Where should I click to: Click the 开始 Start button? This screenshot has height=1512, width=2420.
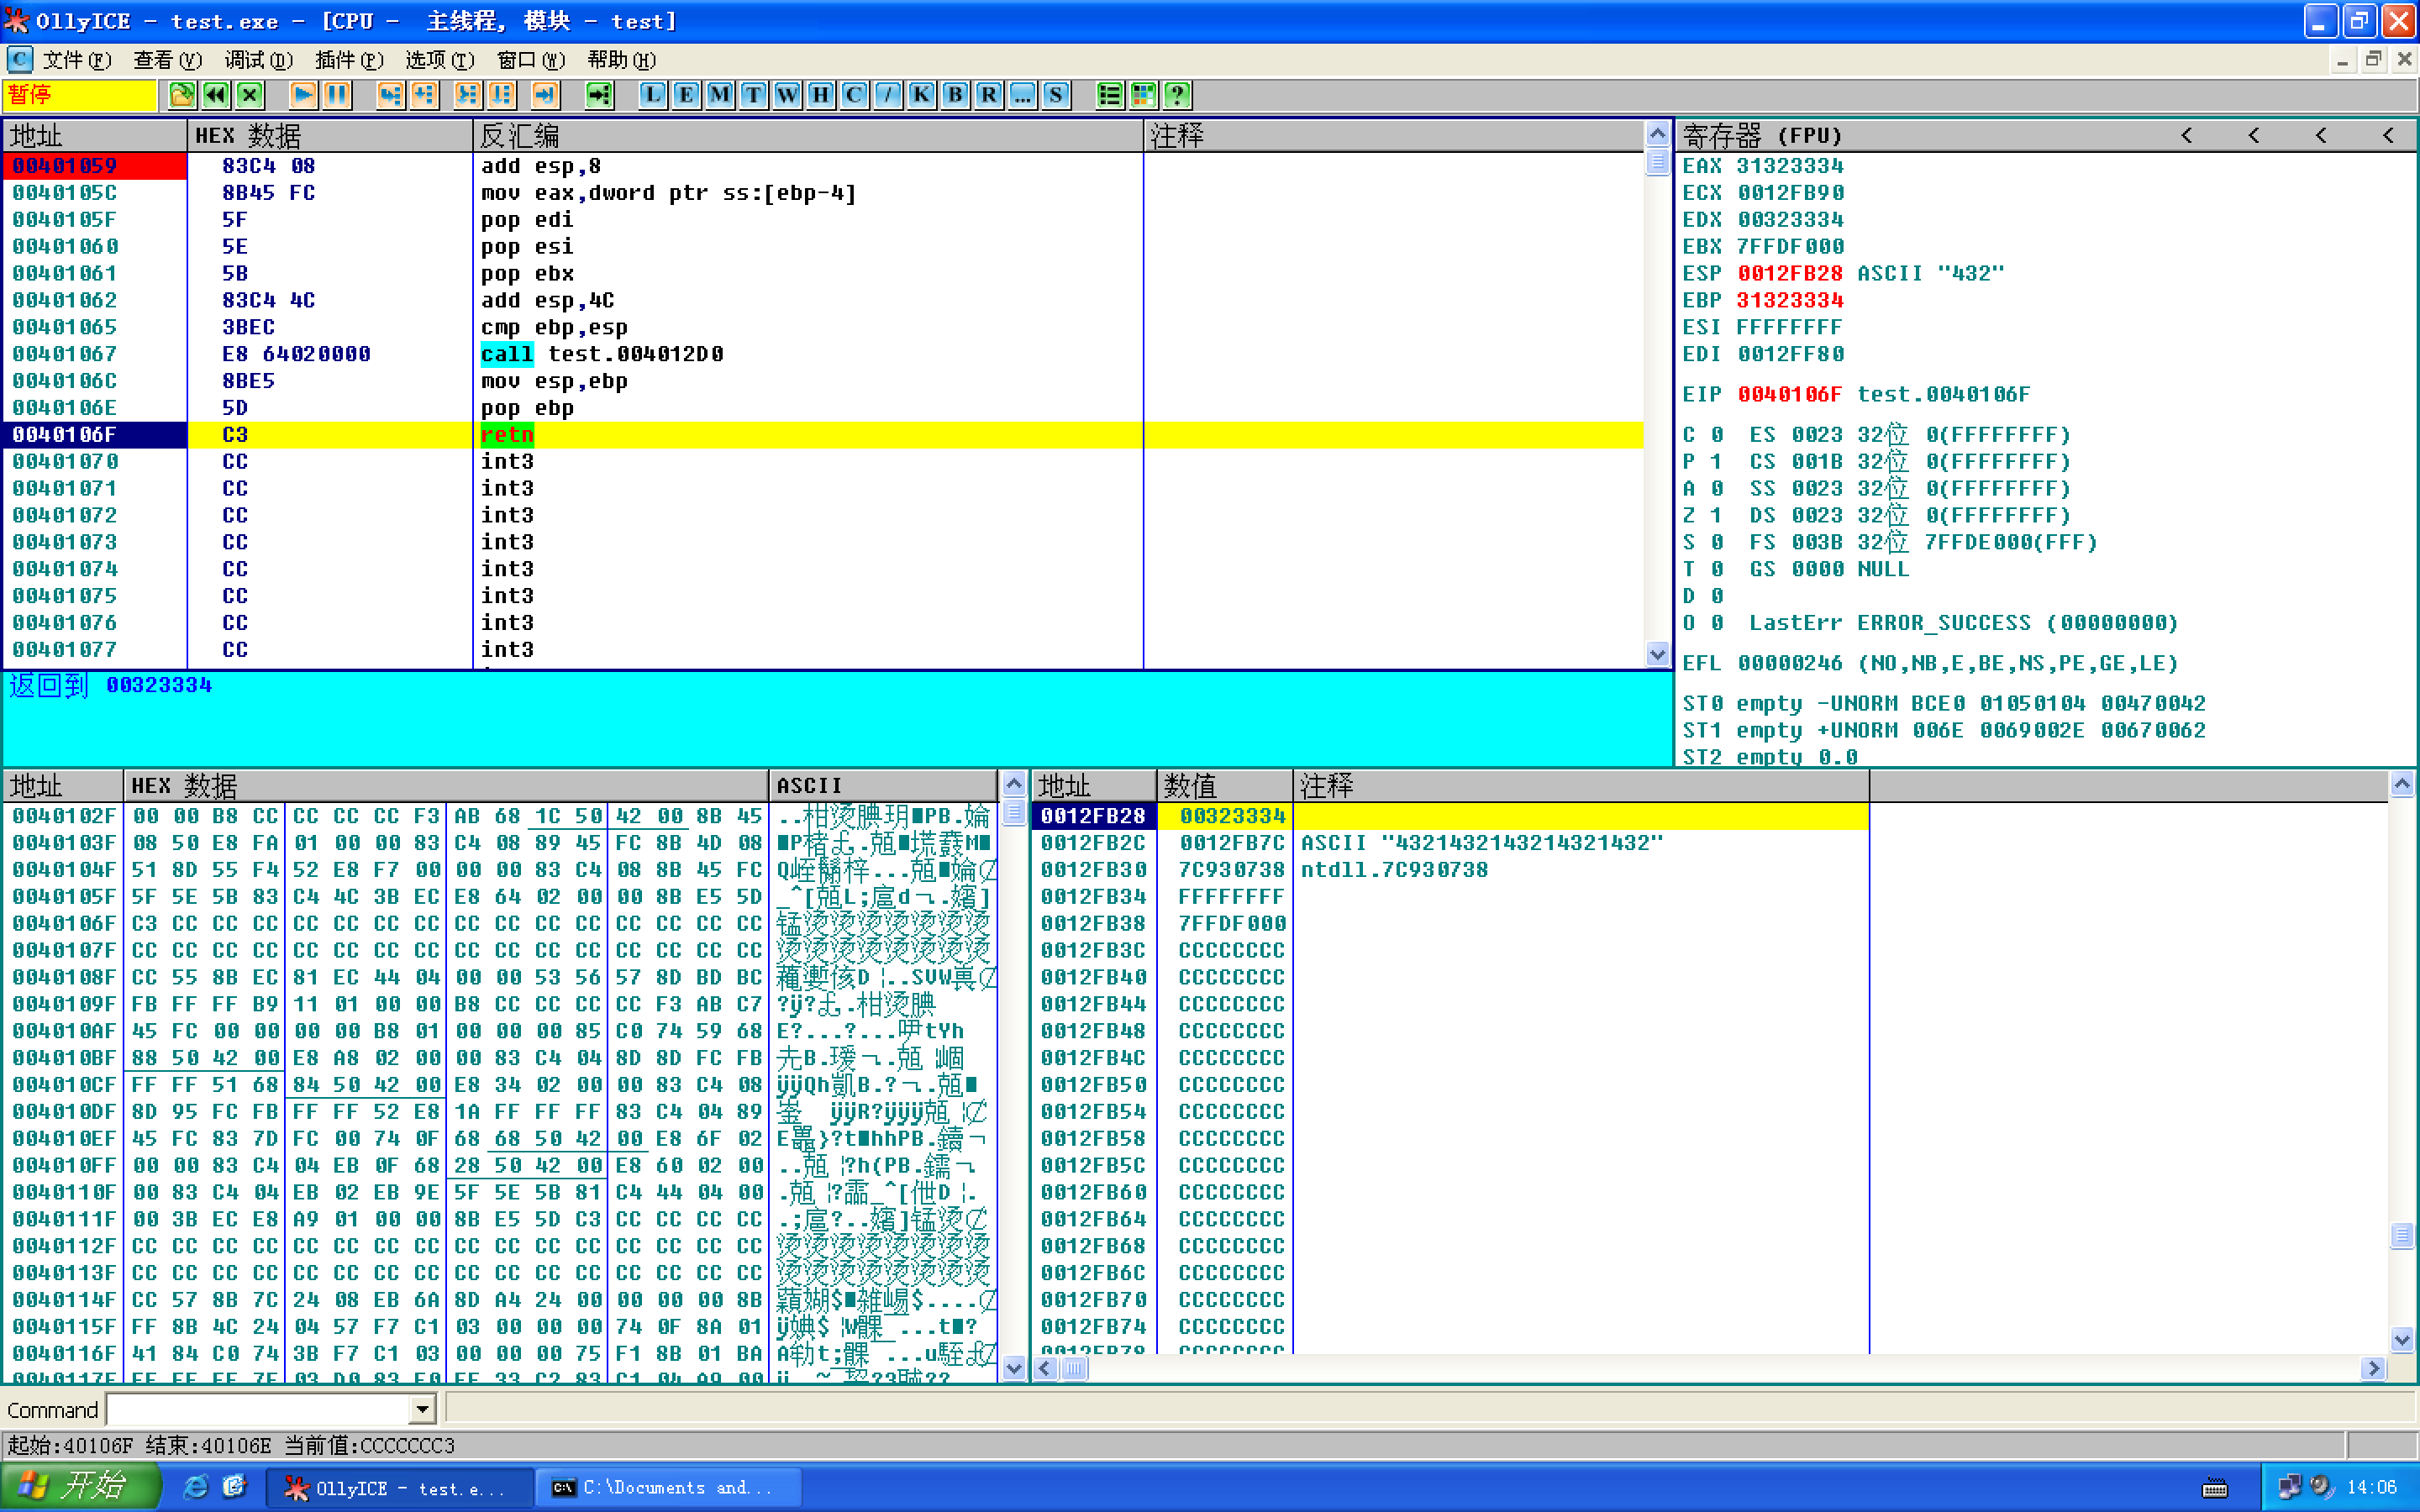click(x=80, y=1487)
